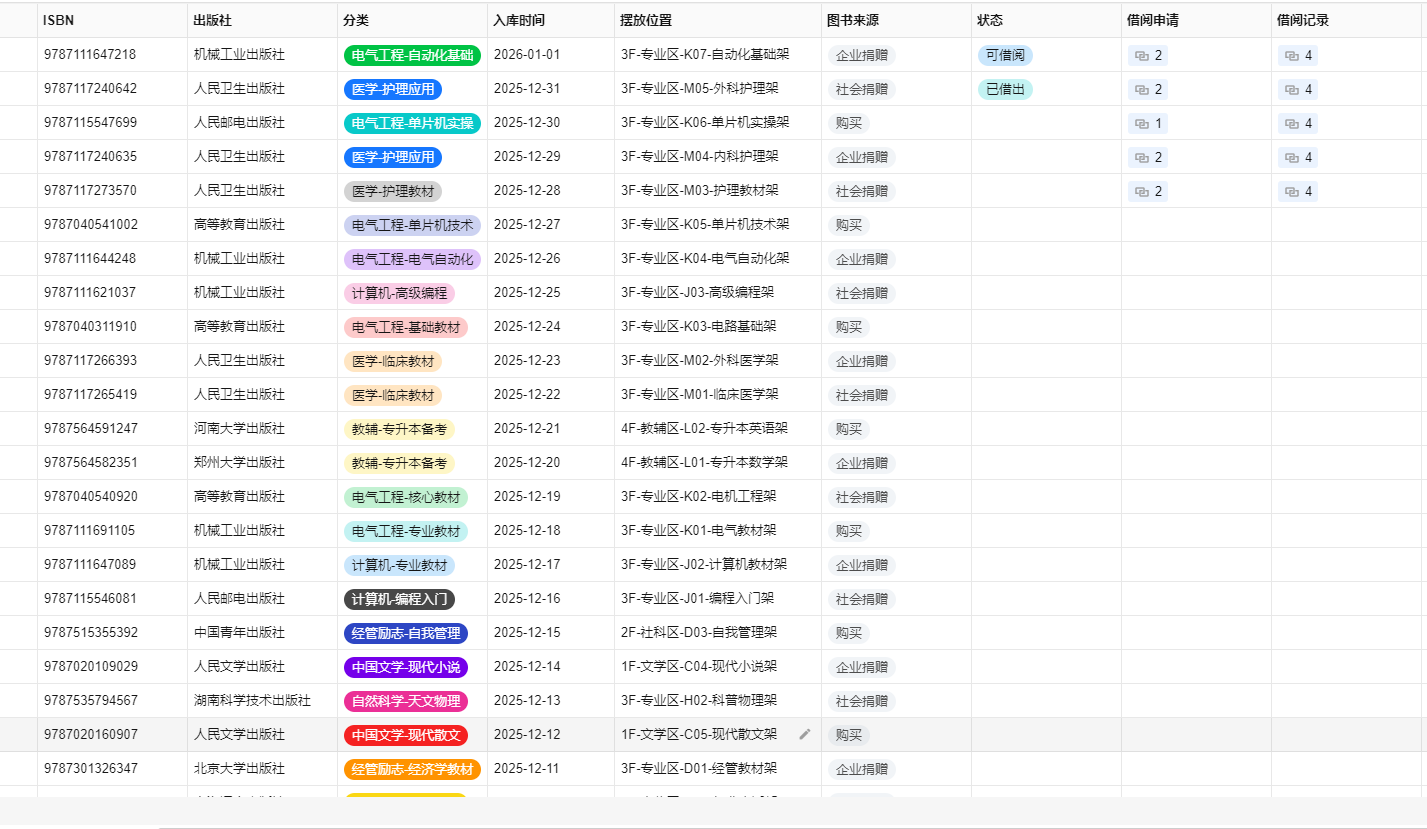
Task: Select the 医学-护理应用 blue tag
Action: [395, 89]
